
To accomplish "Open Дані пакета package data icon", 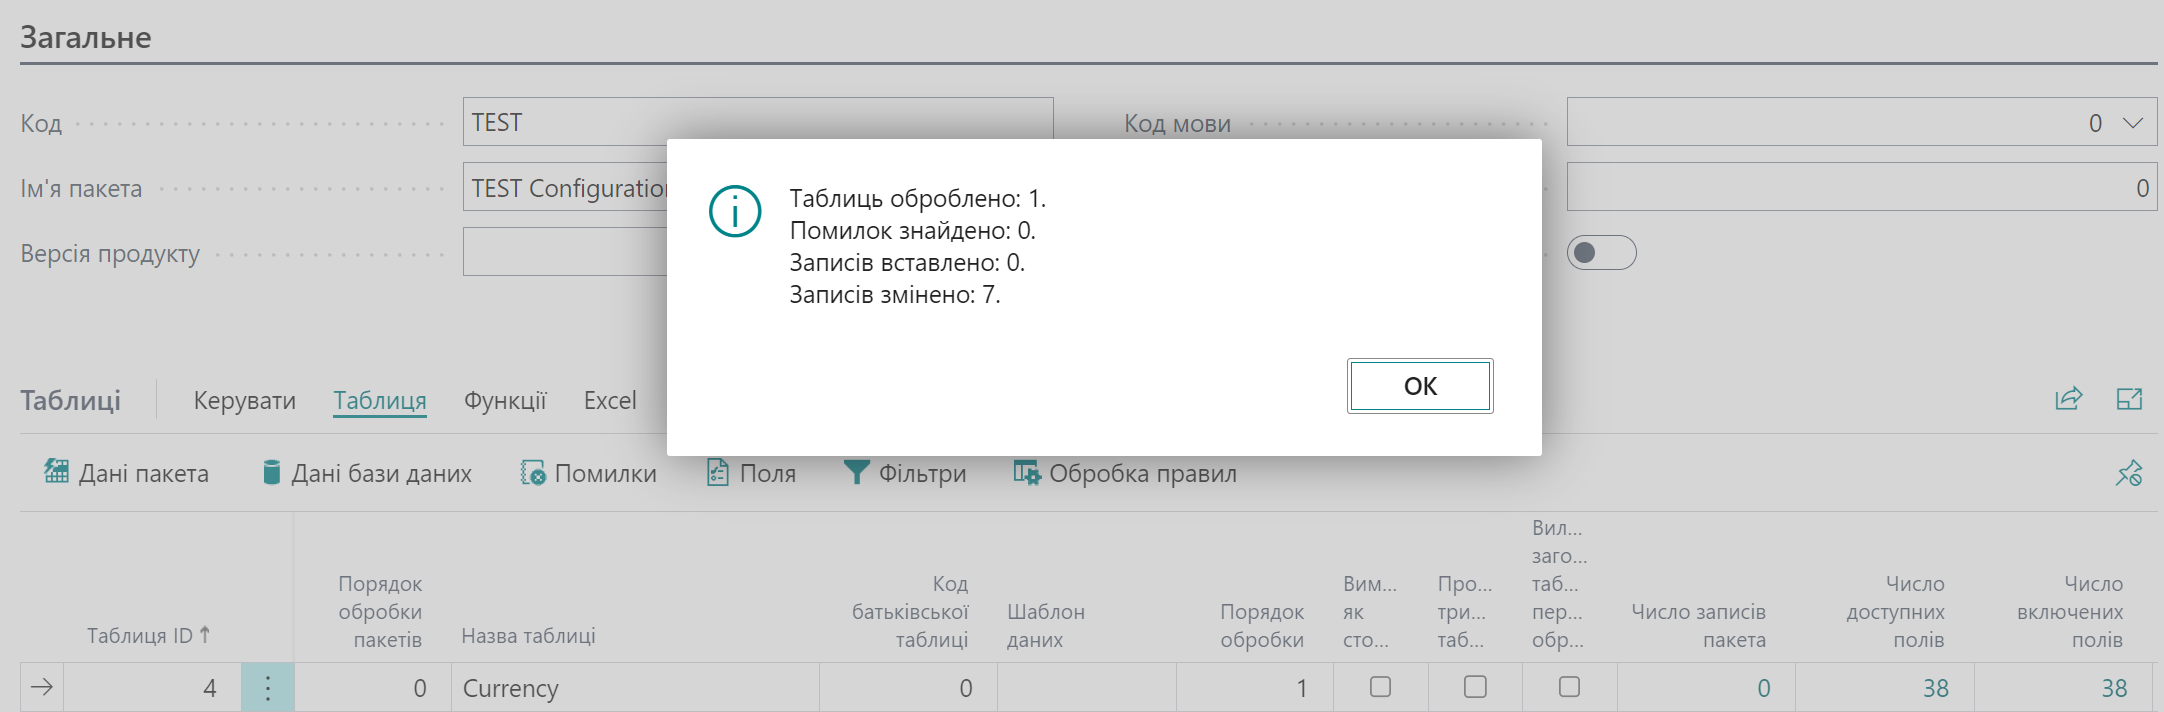I will [57, 472].
